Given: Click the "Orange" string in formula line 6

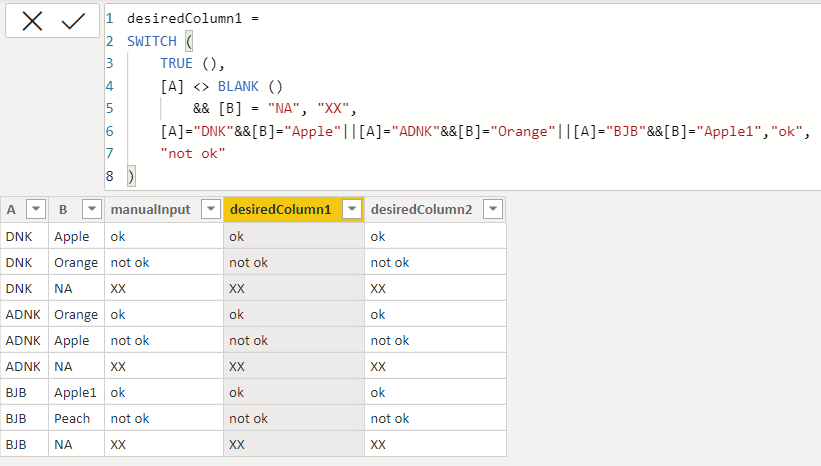Looking at the screenshot, I should tap(523, 131).
